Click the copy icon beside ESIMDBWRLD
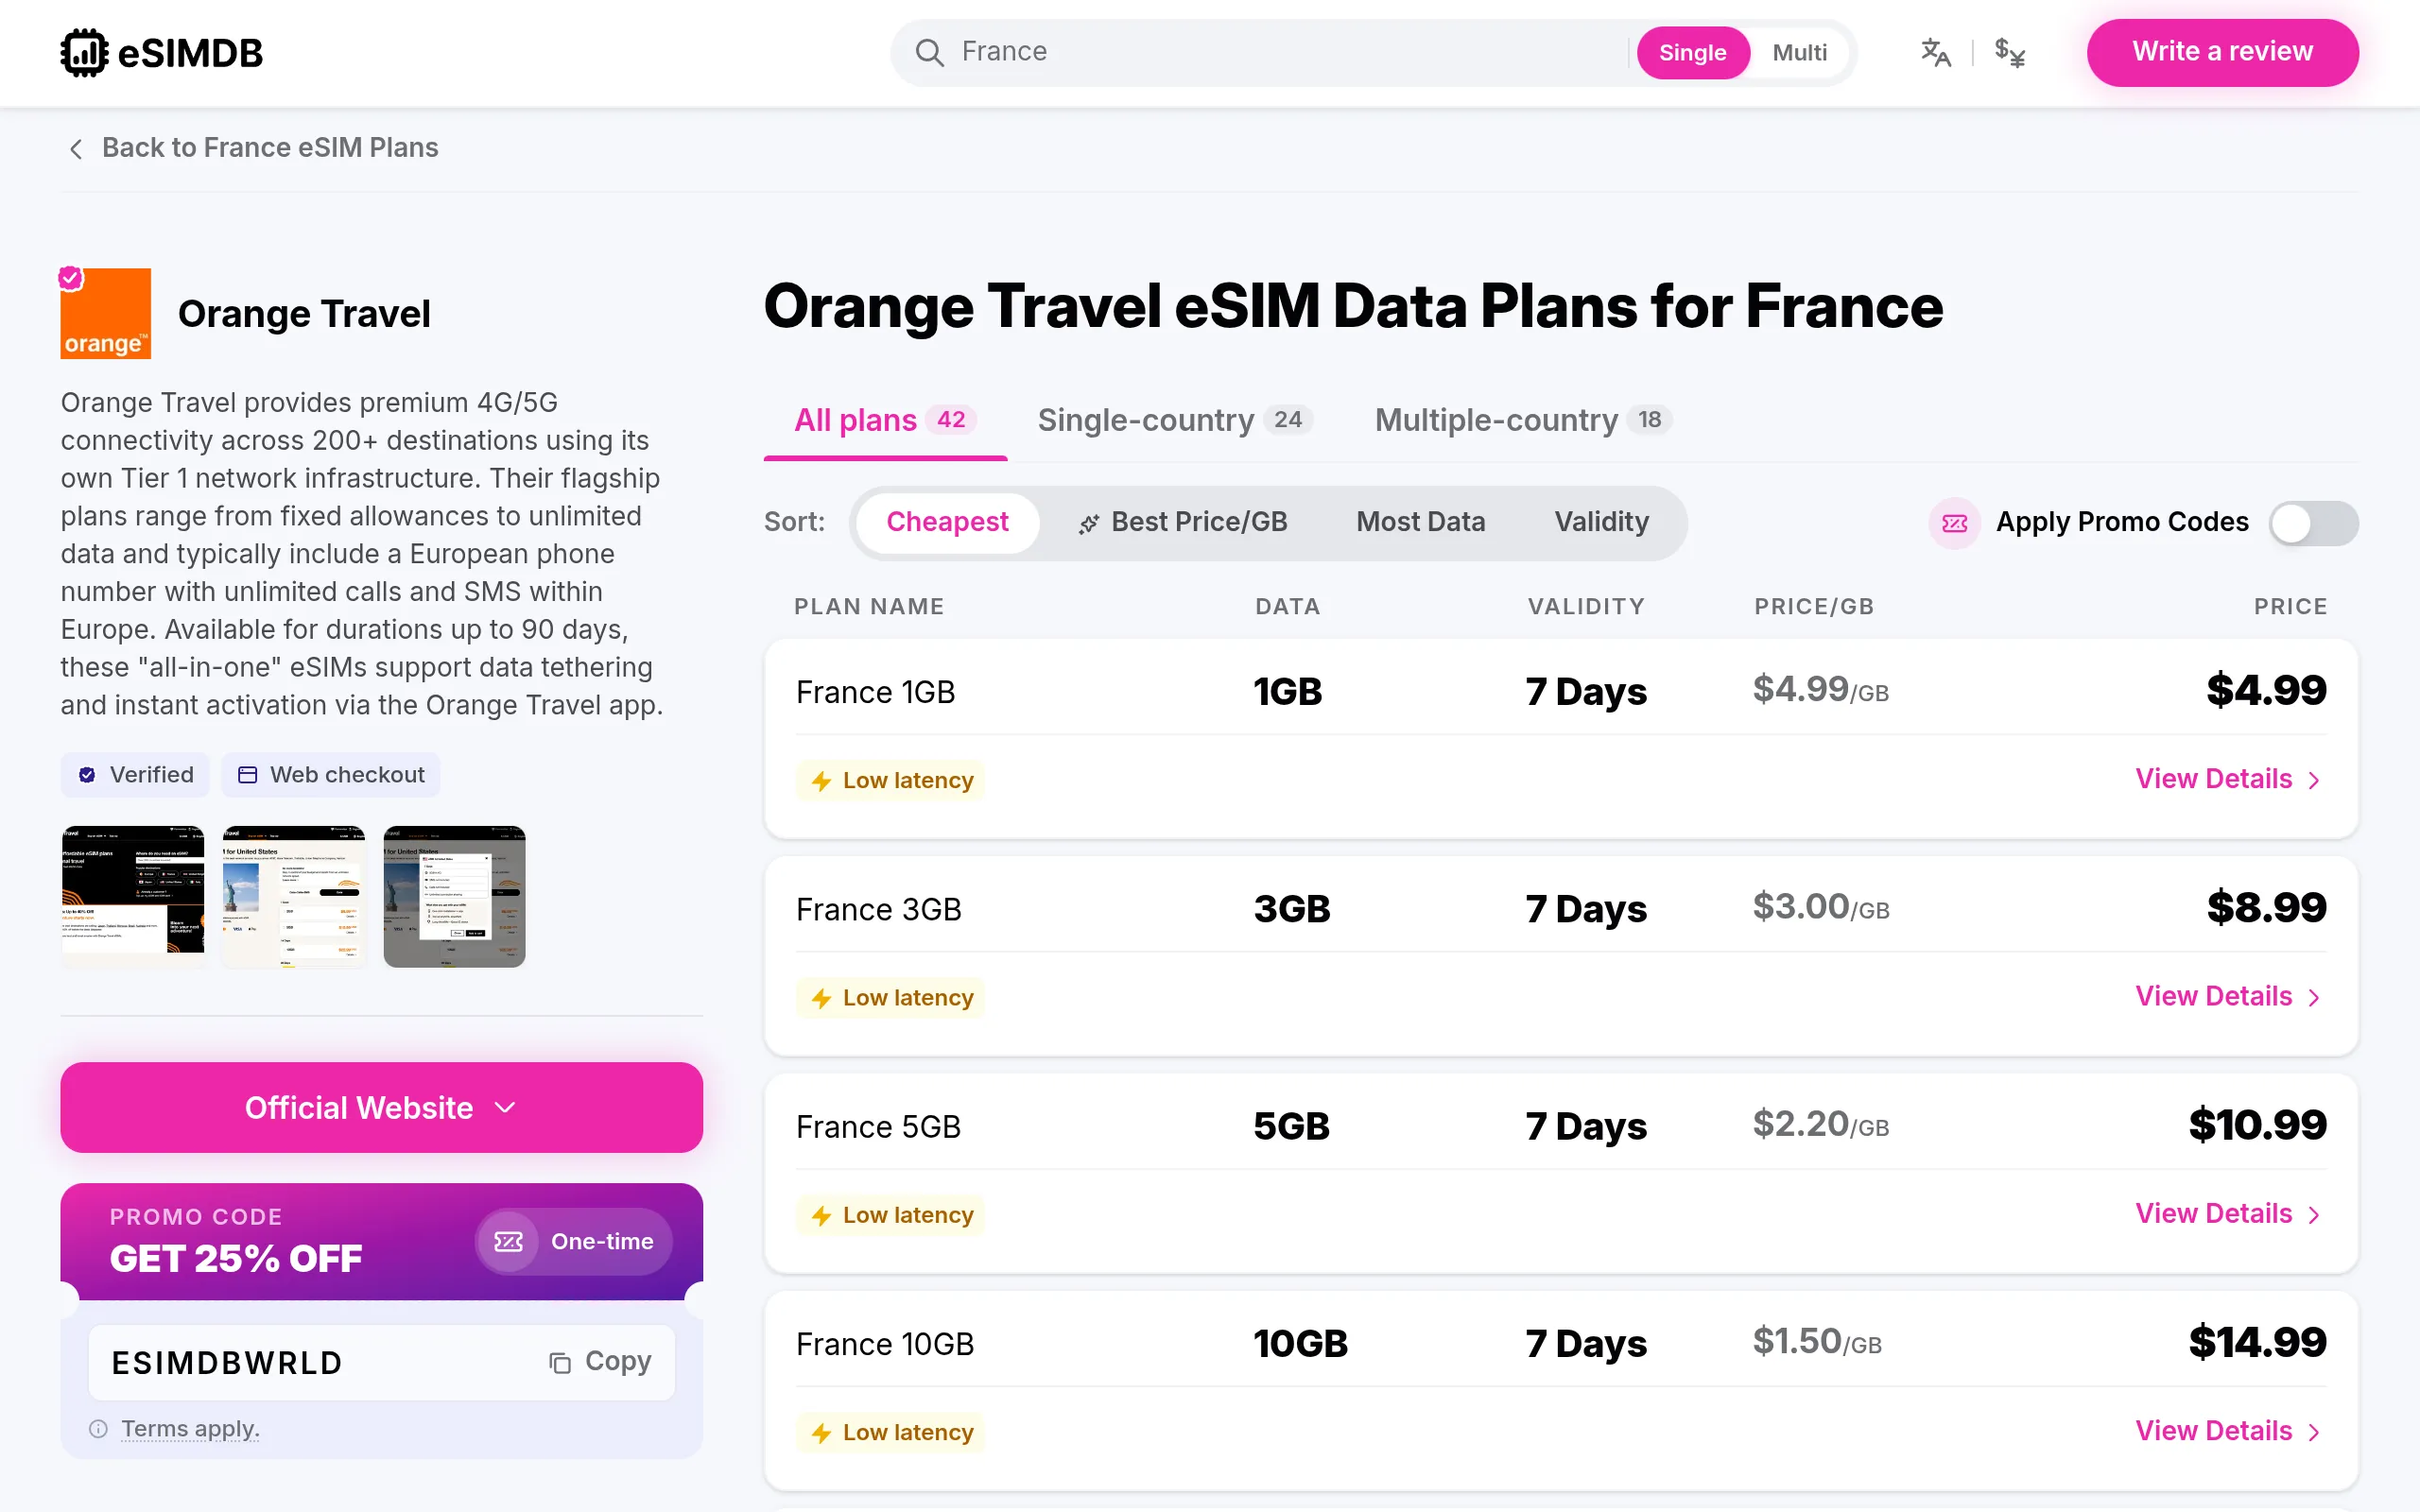Screen dimensions: 2420x1512 click(560, 1362)
